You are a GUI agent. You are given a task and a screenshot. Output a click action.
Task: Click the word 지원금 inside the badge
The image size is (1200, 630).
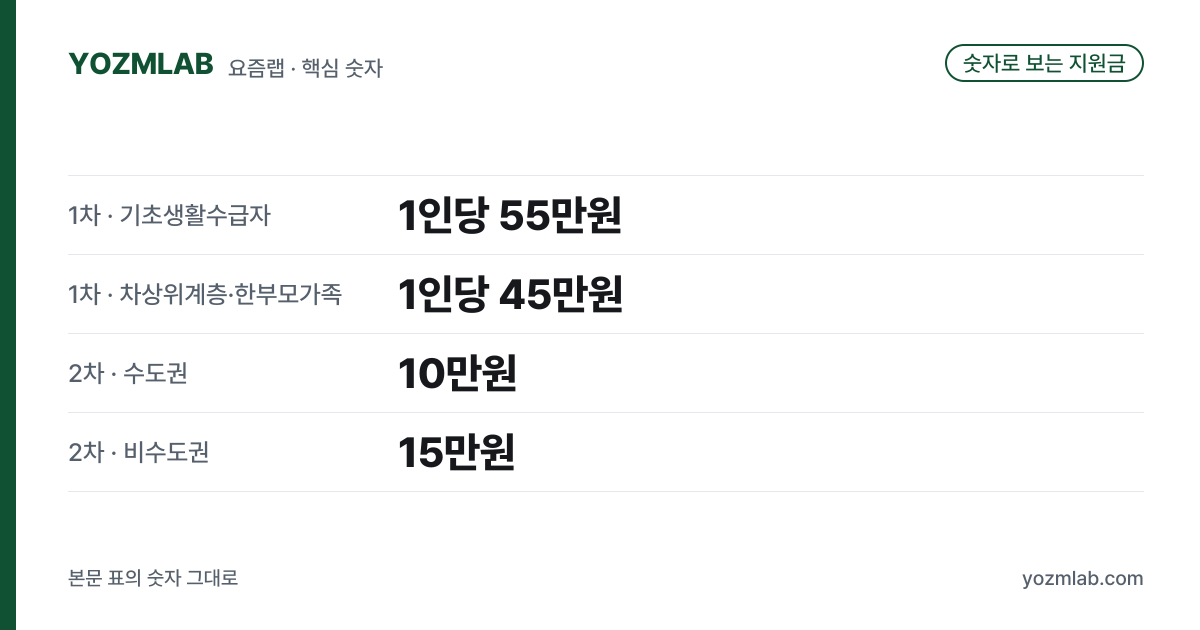pyautogui.click(x=1097, y=63)
